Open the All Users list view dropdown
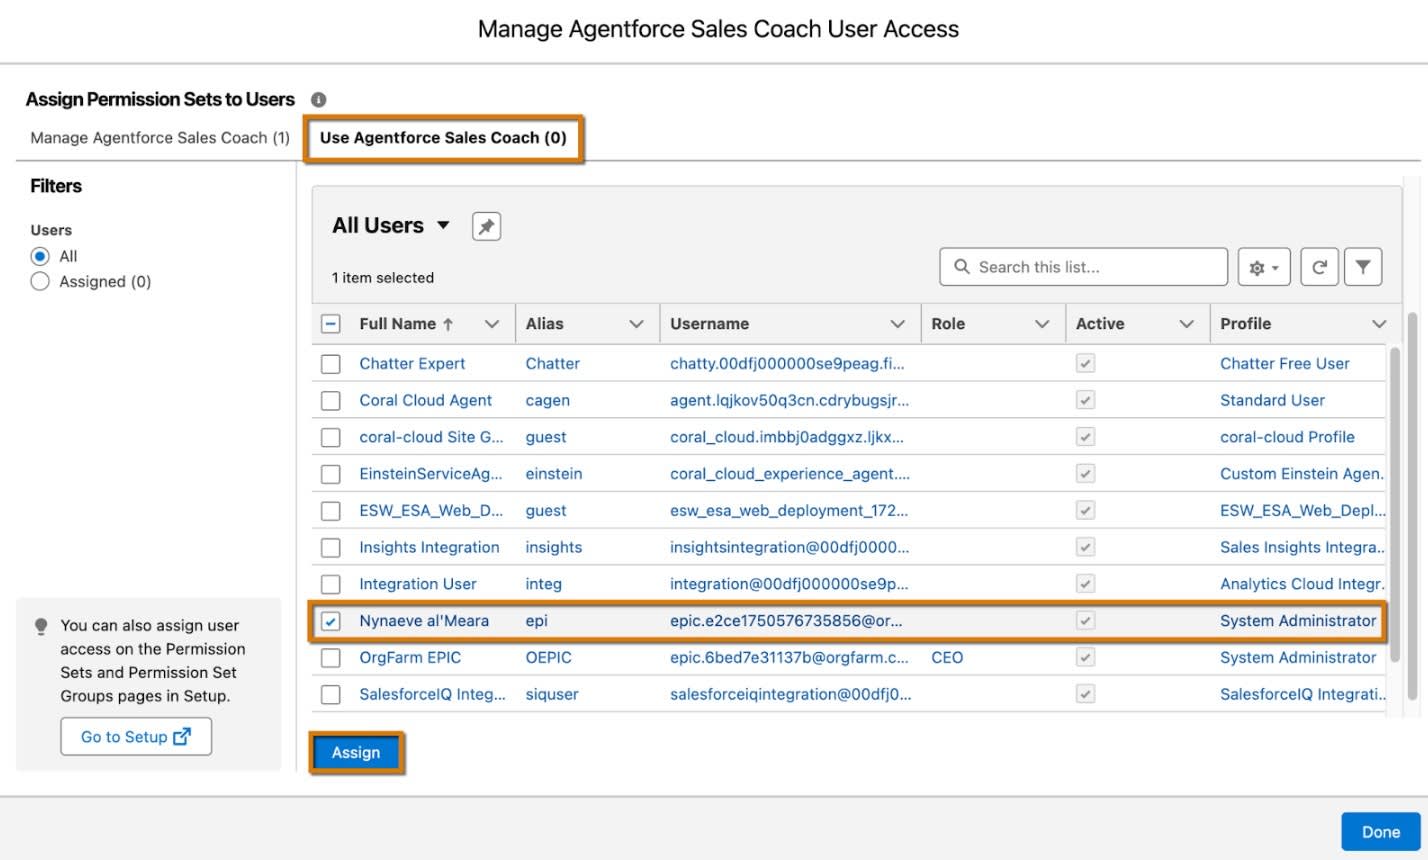 443,226
